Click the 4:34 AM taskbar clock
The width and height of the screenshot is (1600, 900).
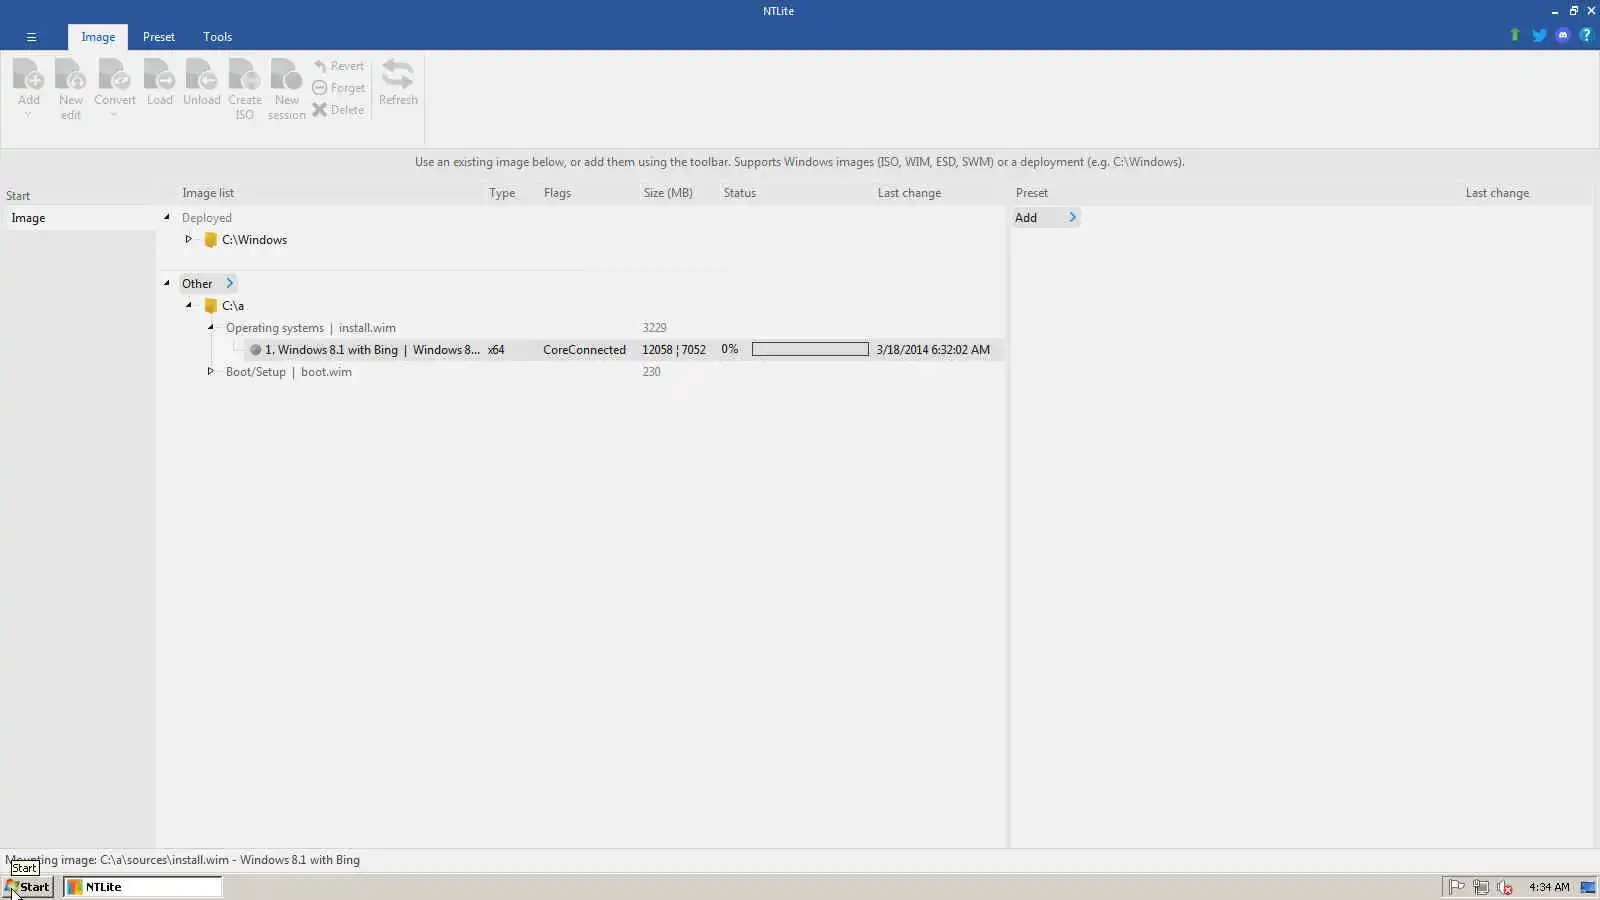point(1549,887)
